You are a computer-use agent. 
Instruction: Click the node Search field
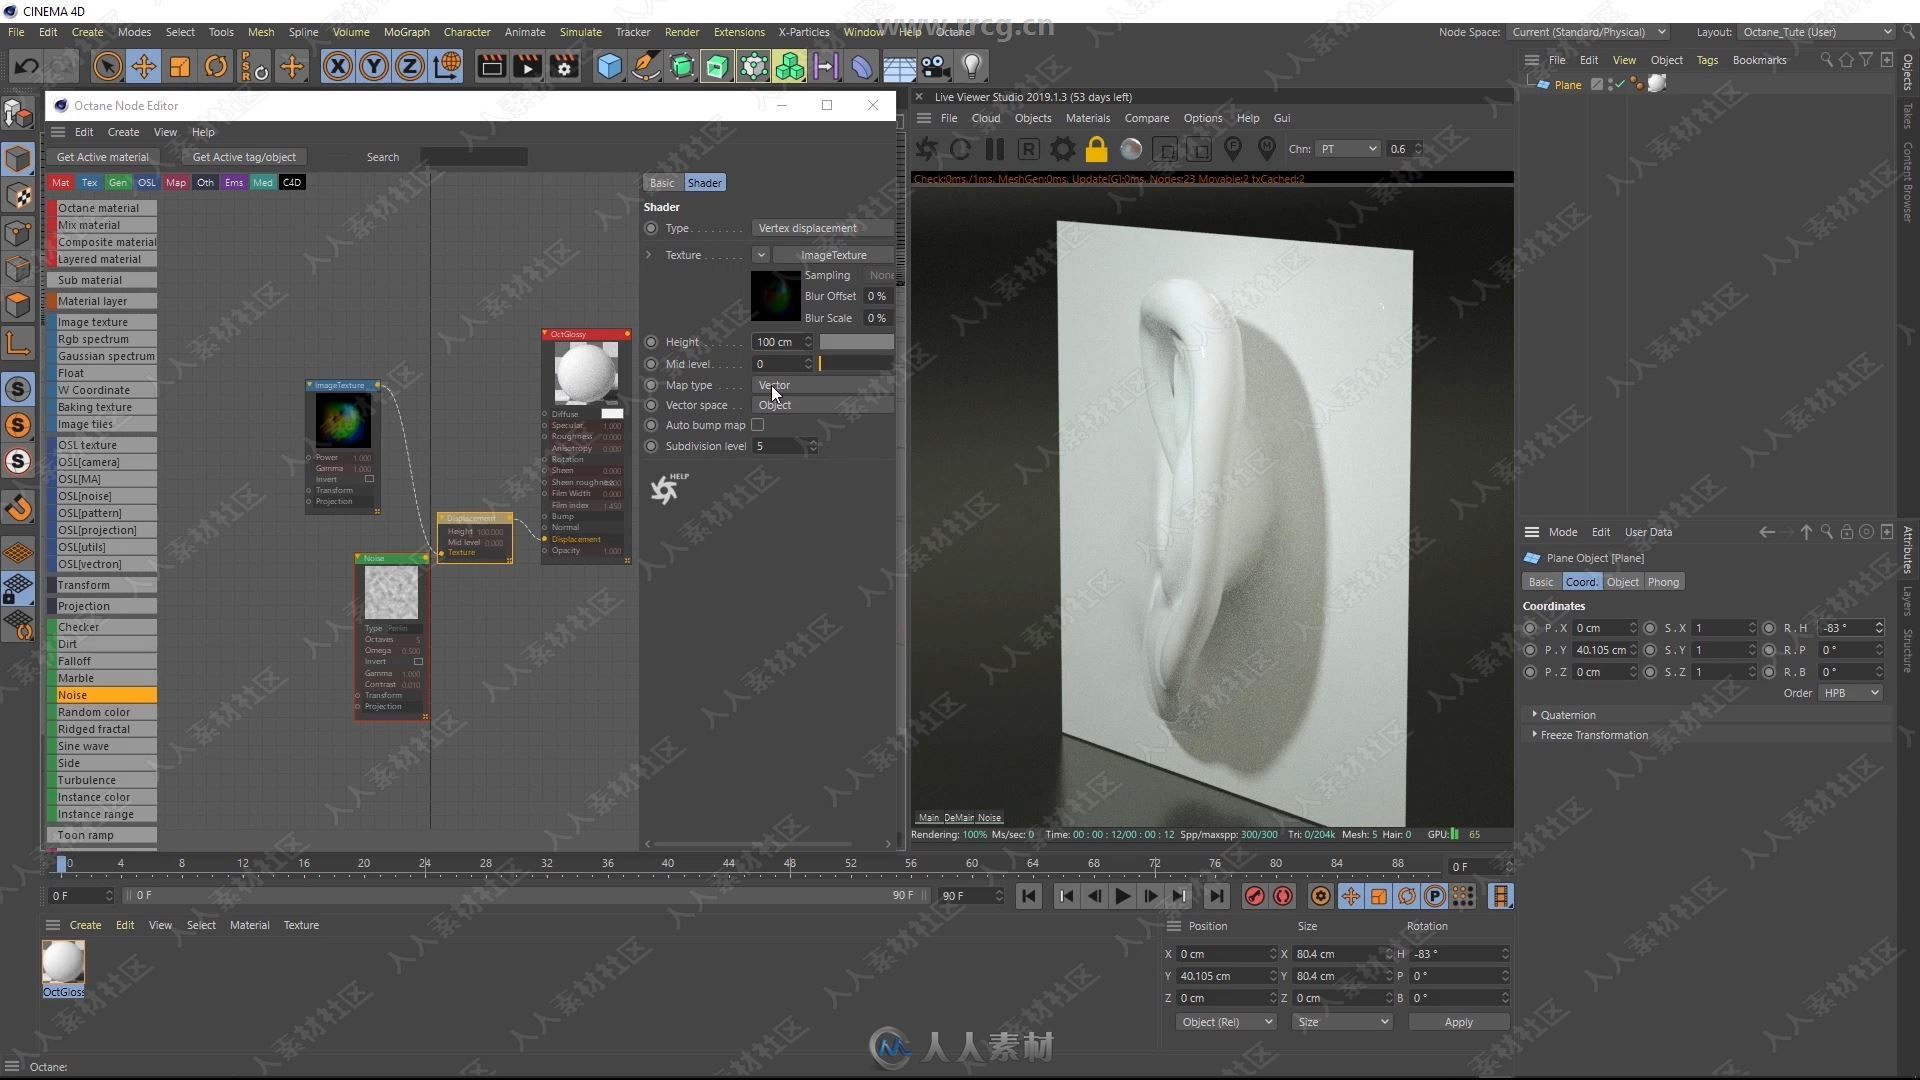[473, 157]
